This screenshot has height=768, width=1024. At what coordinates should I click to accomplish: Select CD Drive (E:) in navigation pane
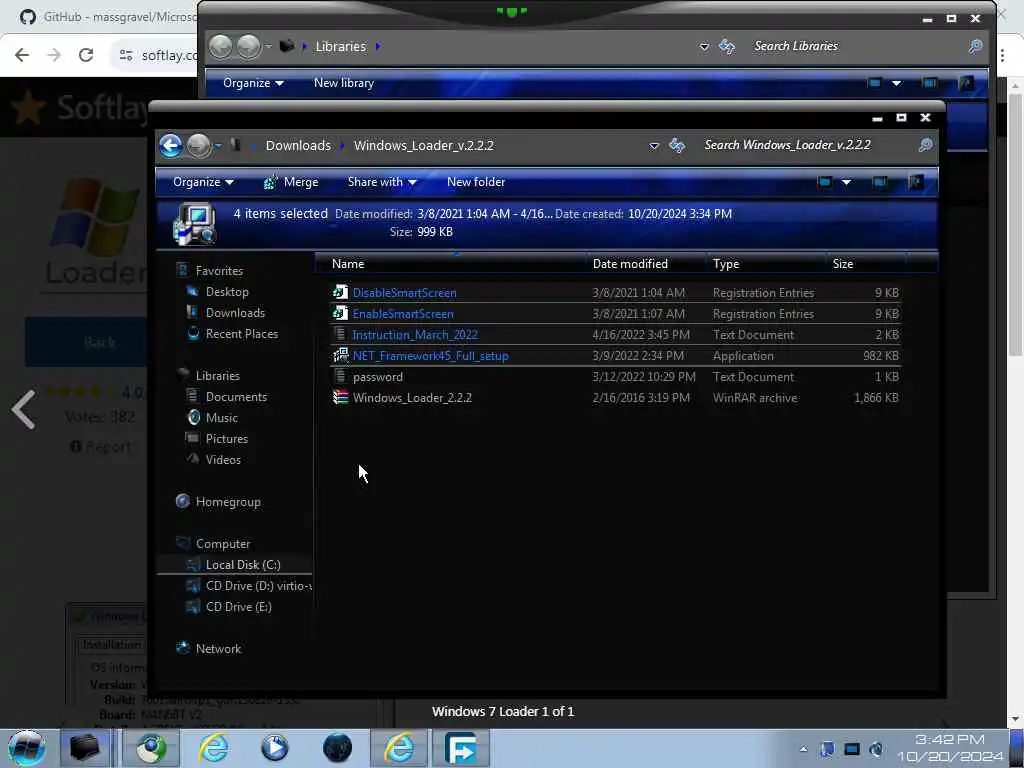tap(238, 607)
